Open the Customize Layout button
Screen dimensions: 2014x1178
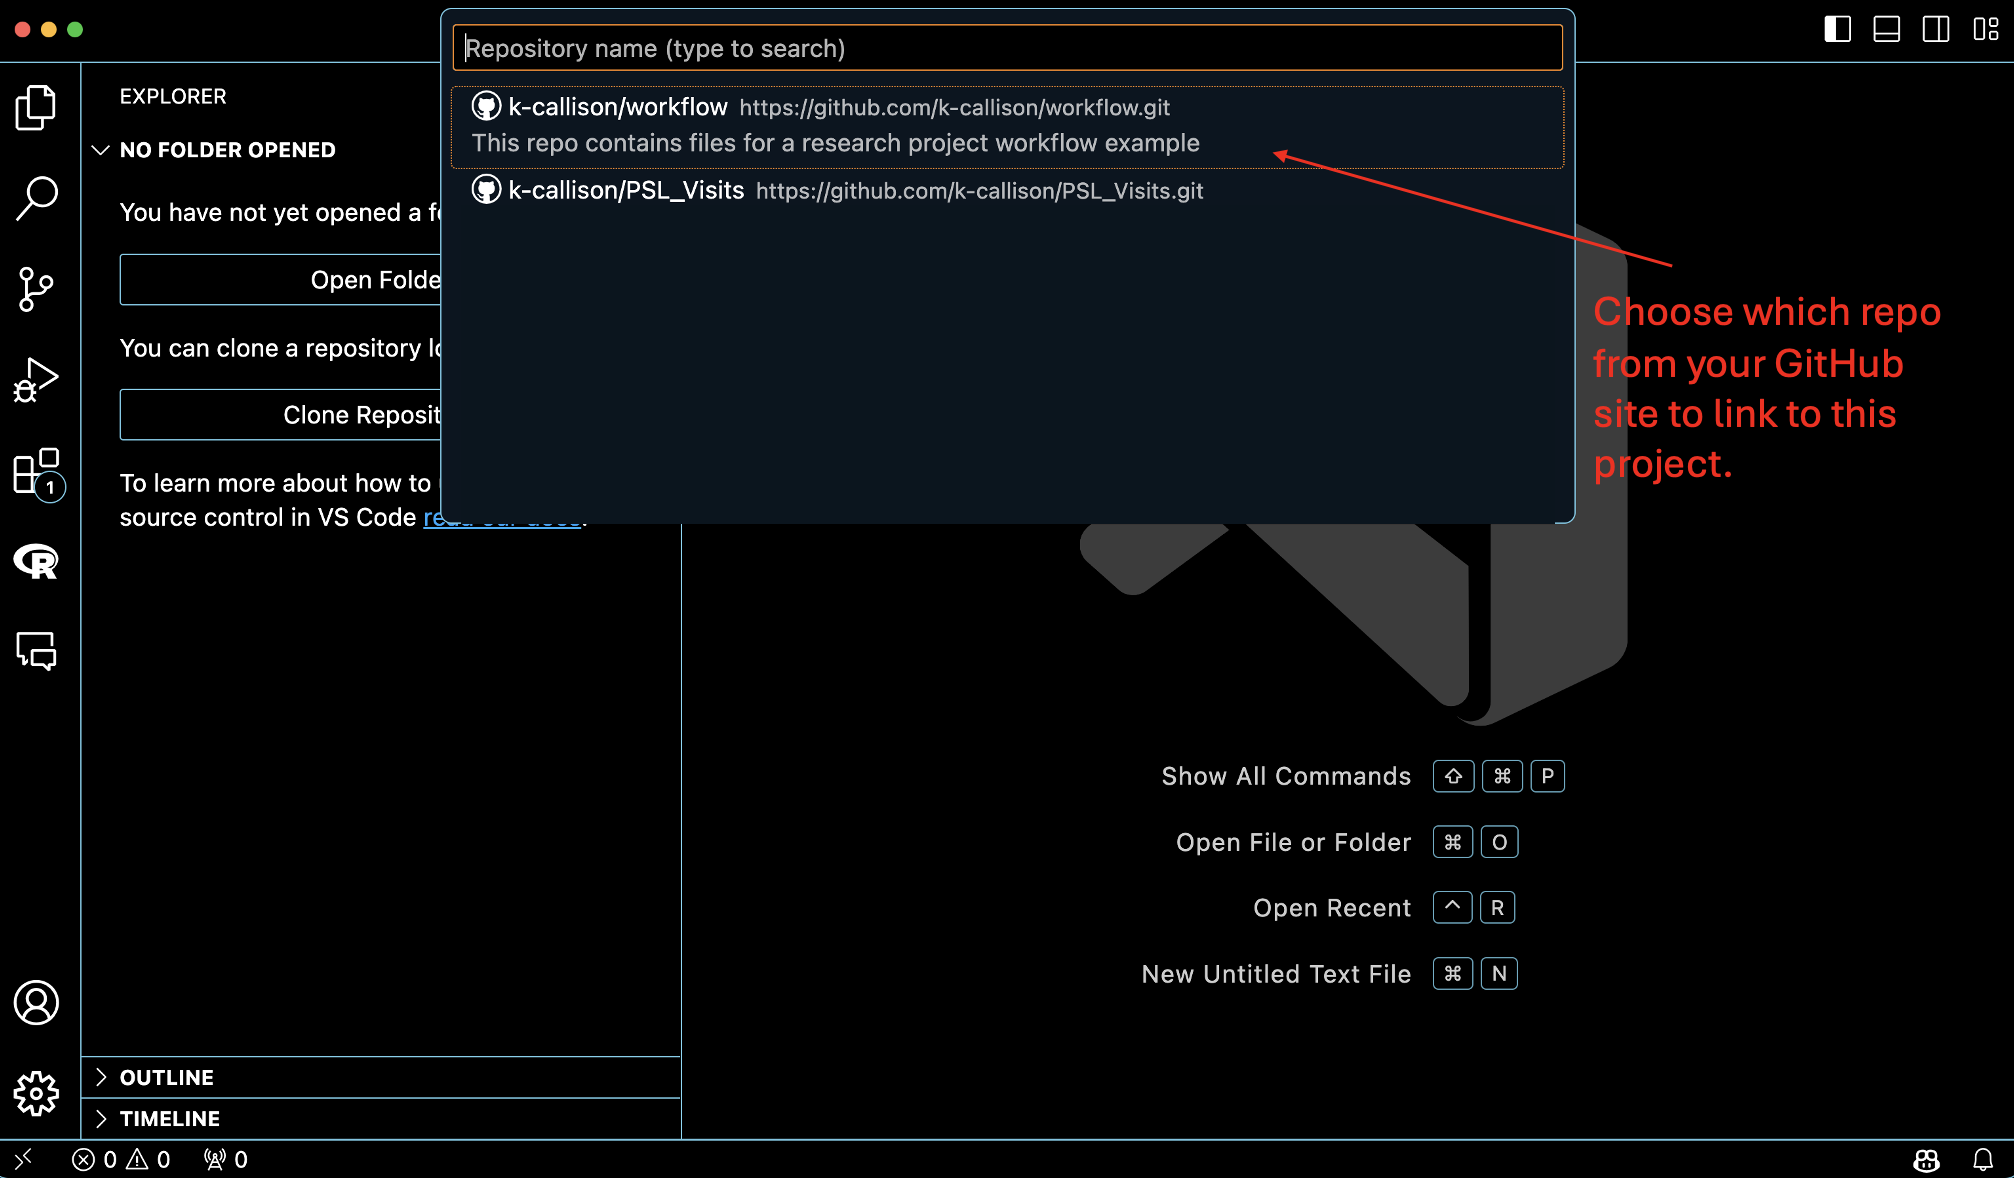tap(1986, 29)
